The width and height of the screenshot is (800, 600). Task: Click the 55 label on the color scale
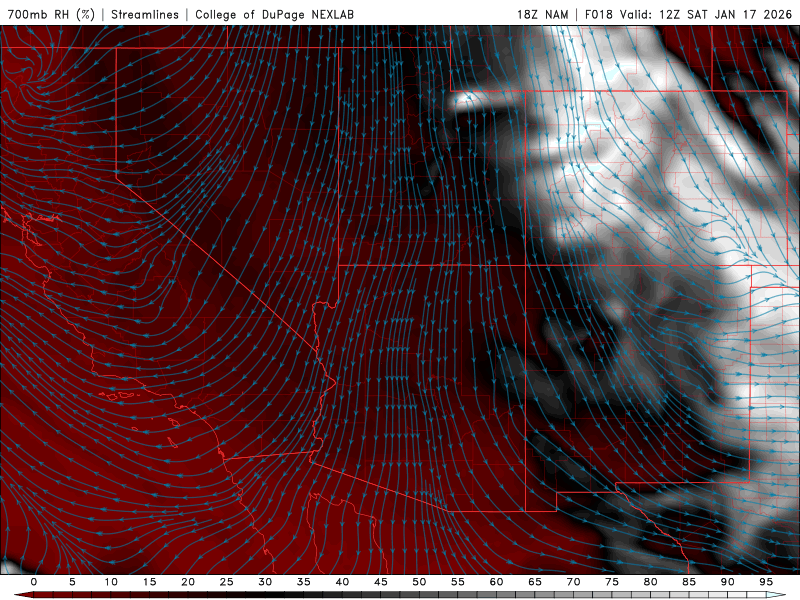coord(458,582)
